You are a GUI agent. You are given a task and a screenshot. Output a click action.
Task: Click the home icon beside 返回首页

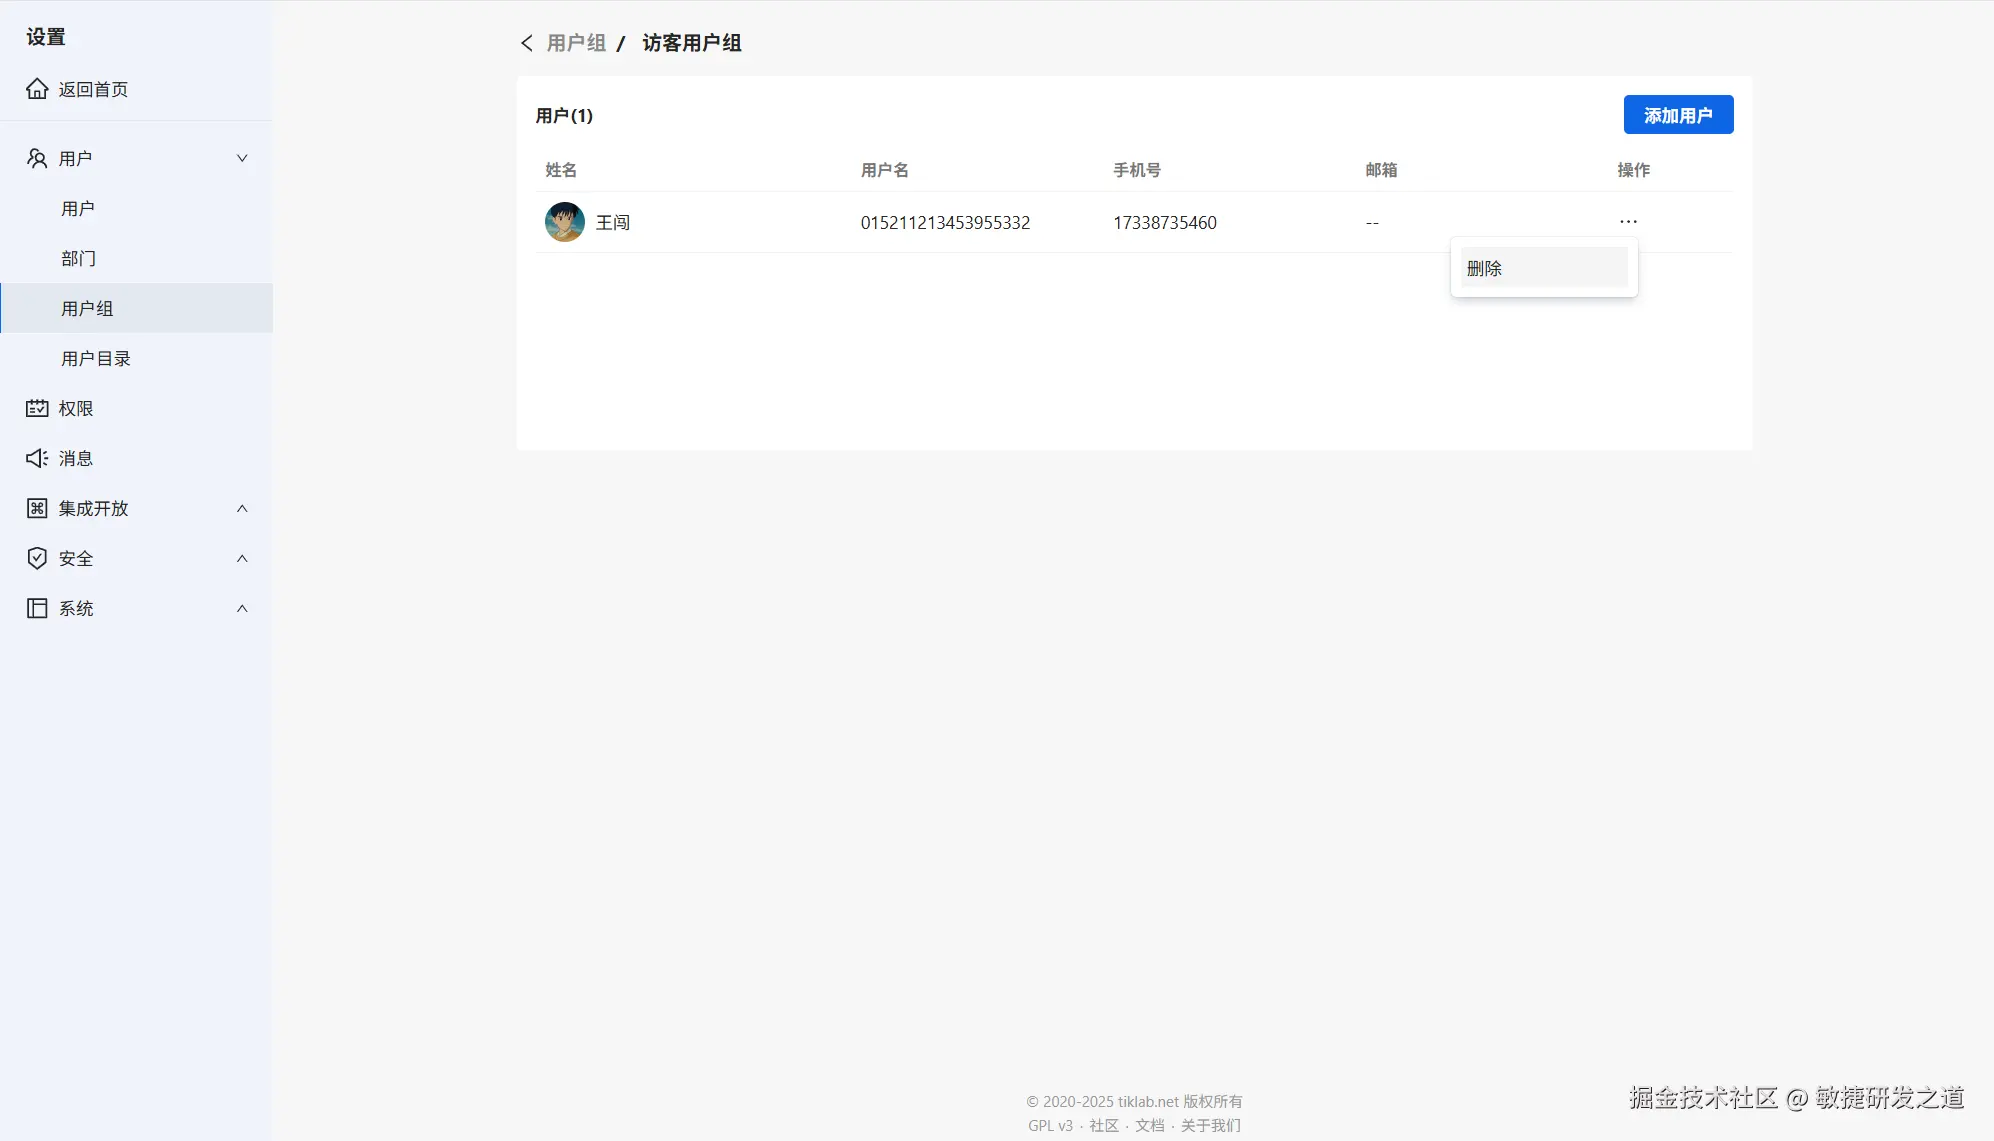pyautogui.click(x=37, y=89)
